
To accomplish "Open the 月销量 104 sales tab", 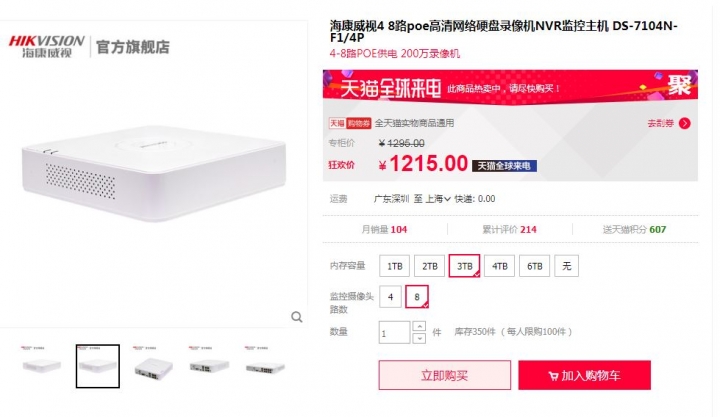I will 384,229.
